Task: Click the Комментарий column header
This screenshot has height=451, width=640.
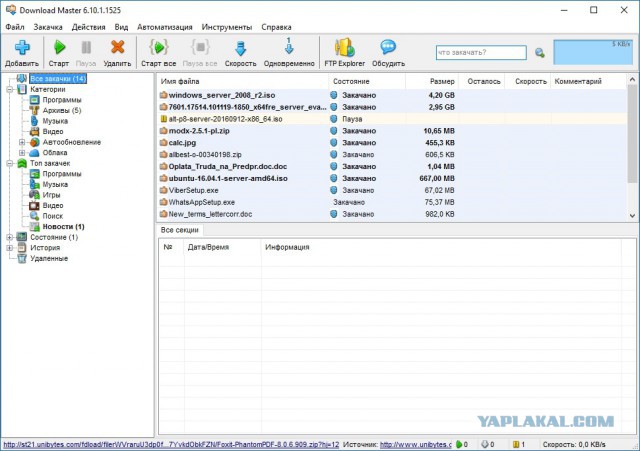Action: (x=589, y=82)
